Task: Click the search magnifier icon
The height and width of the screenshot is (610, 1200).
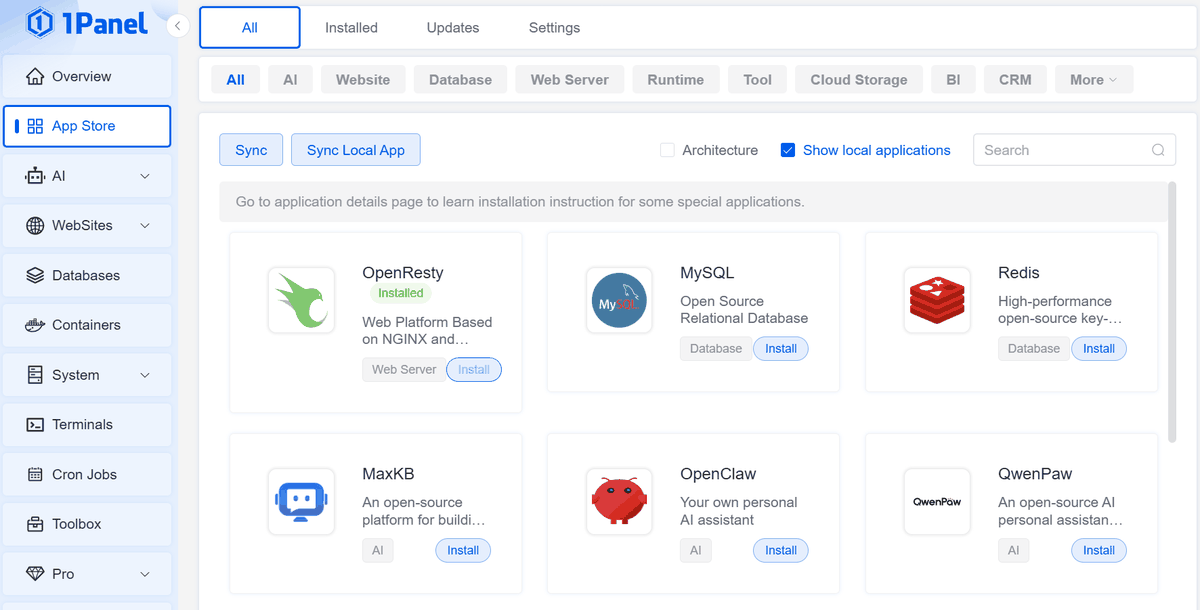Action: (x=1158, y=150)
